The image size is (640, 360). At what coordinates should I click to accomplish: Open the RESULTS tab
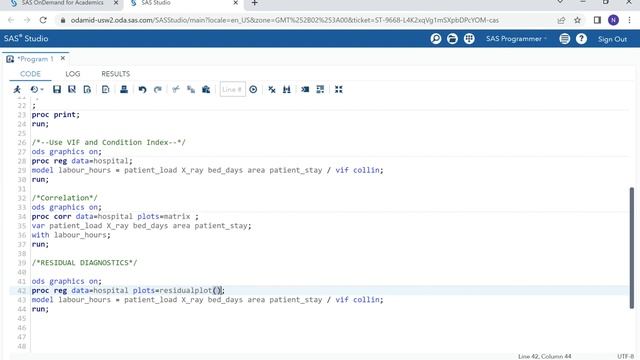point(116,74)
